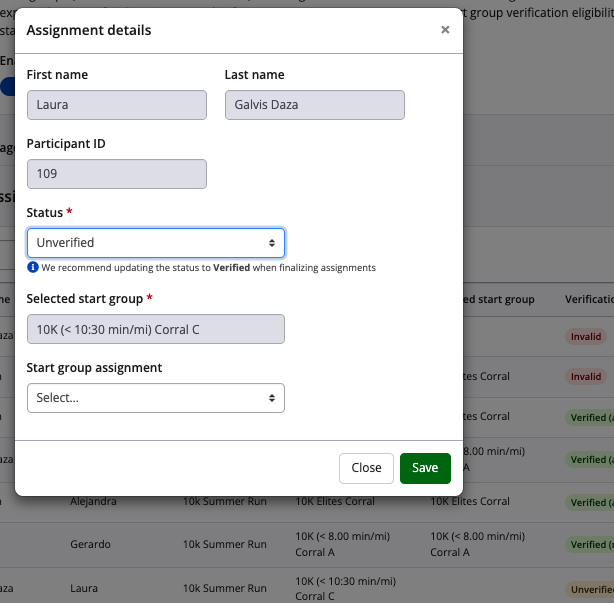The height and width of the screenshot is (603, 614).
Task: Close the Assignment details dialog with the × icon
Action: coord(445,30)
